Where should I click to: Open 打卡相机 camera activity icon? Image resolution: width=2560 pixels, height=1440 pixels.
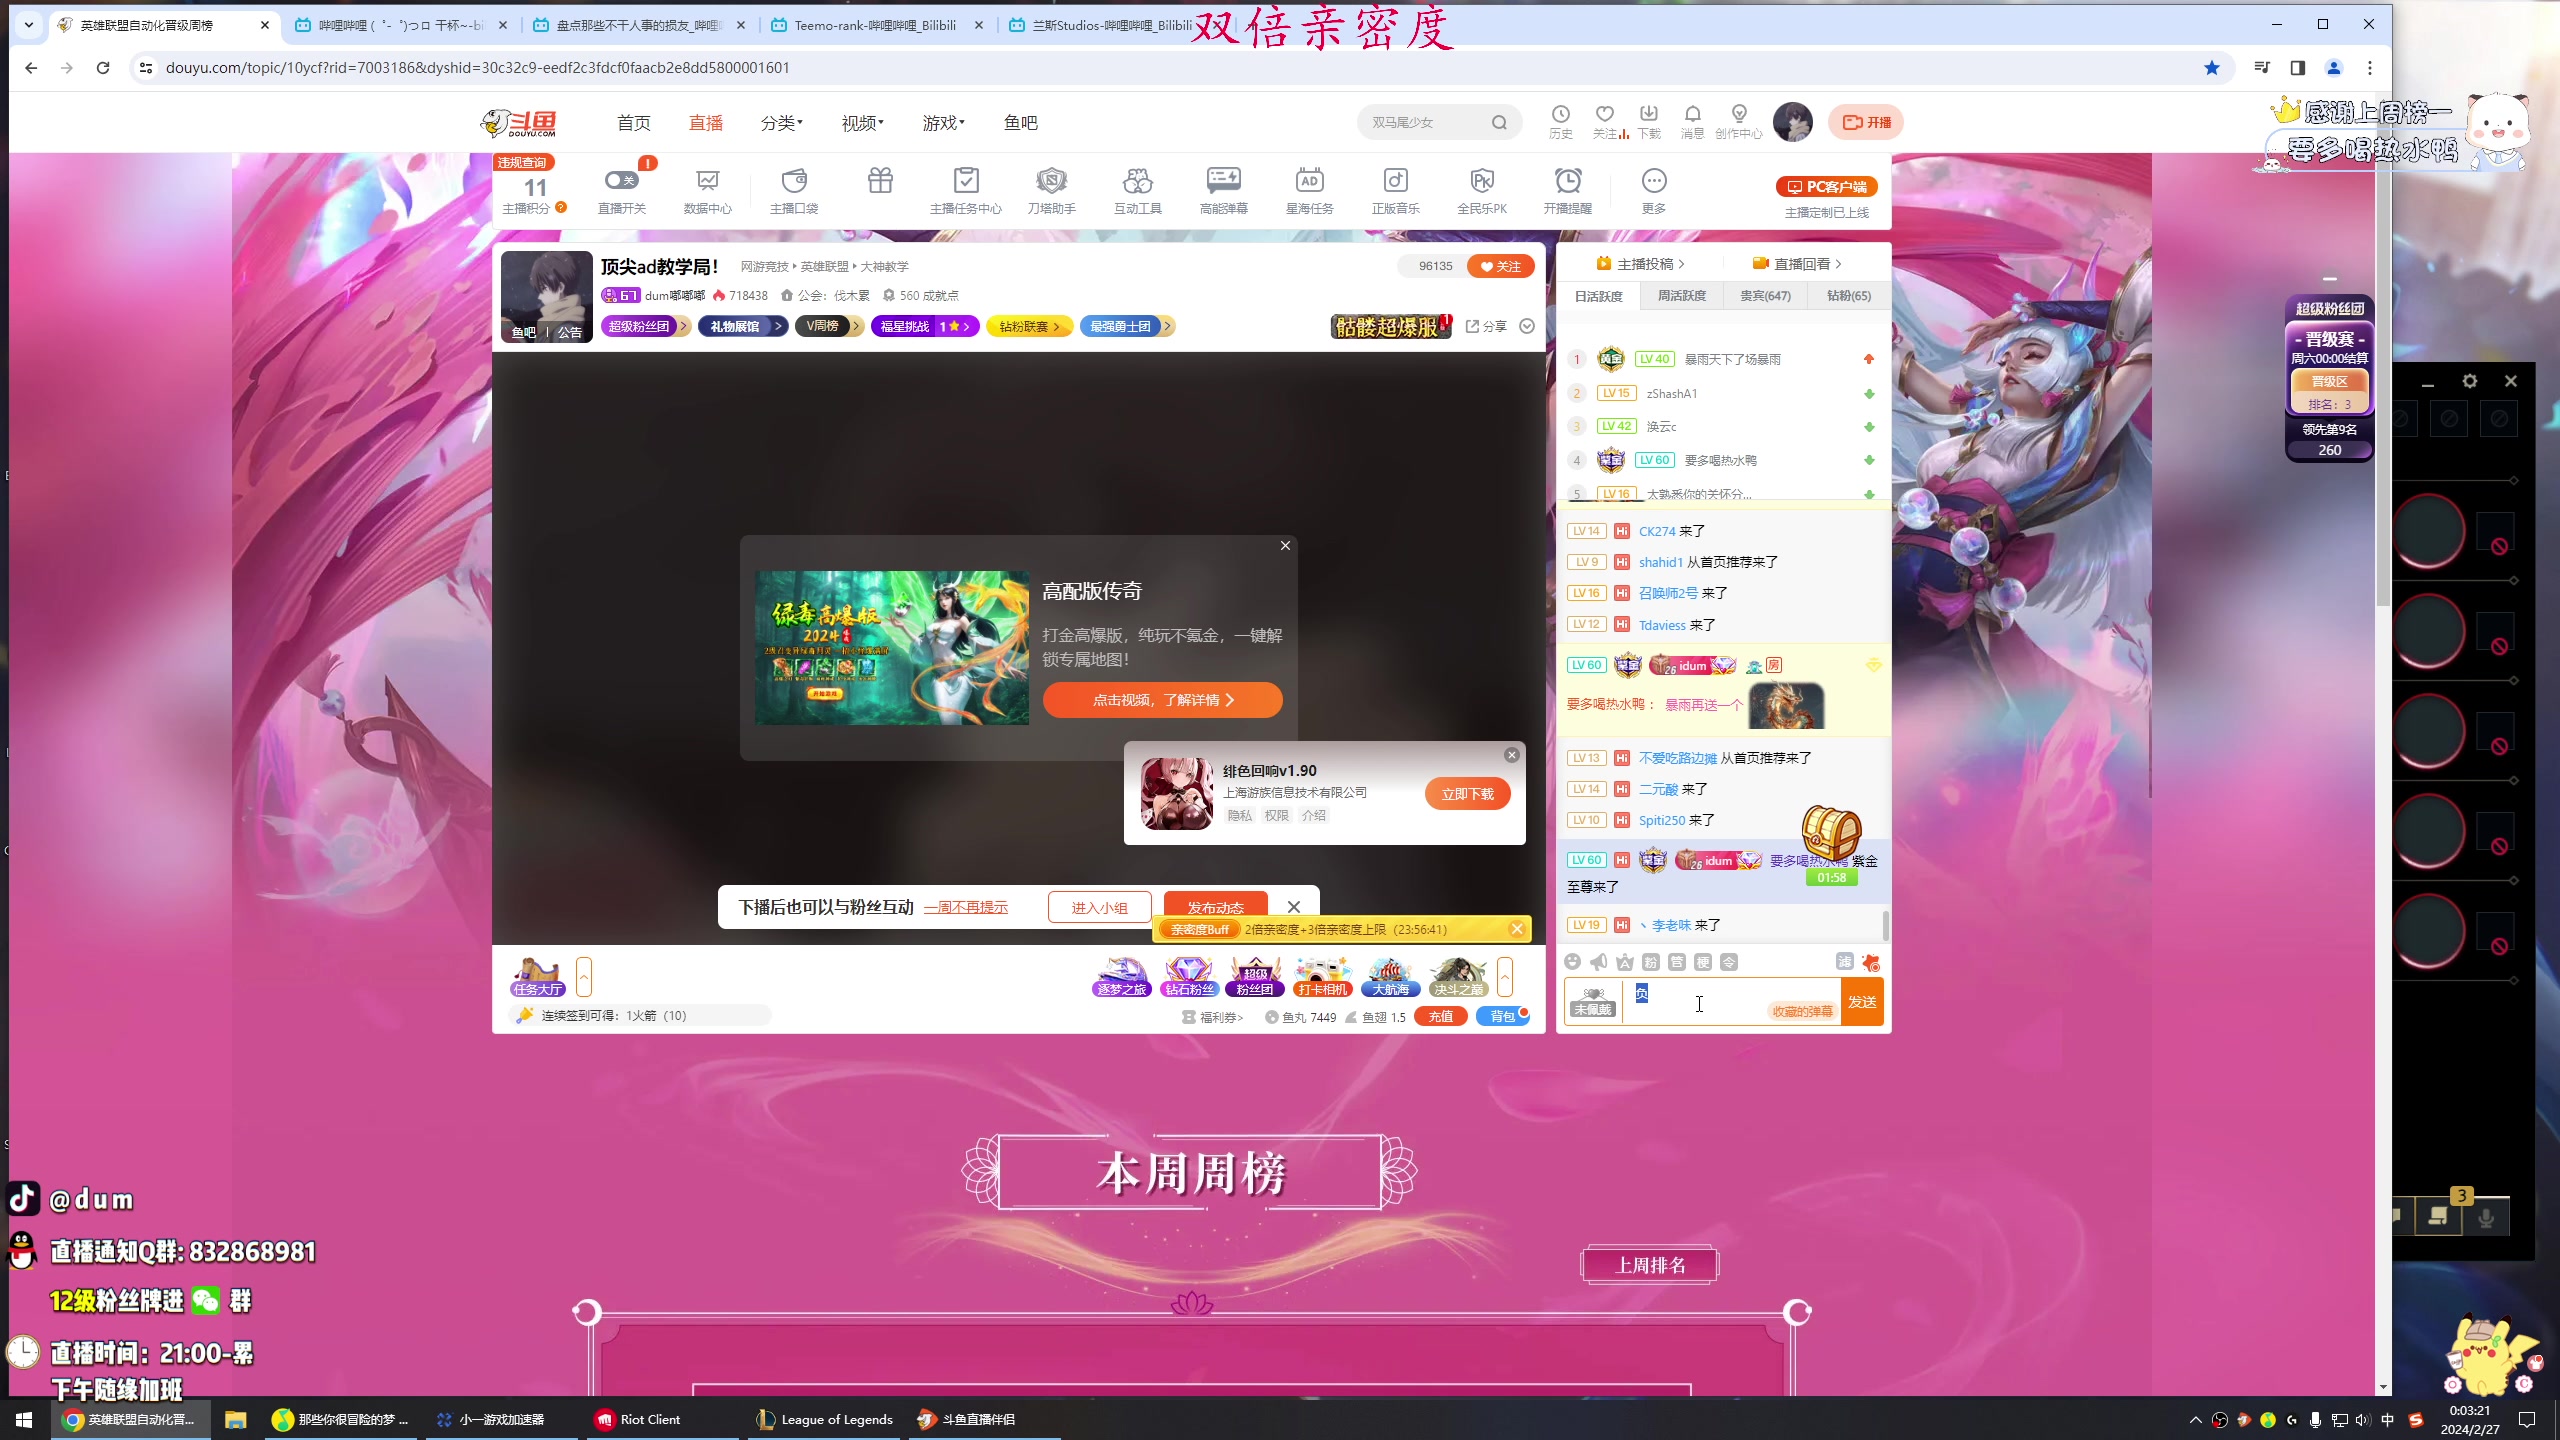1322,977
